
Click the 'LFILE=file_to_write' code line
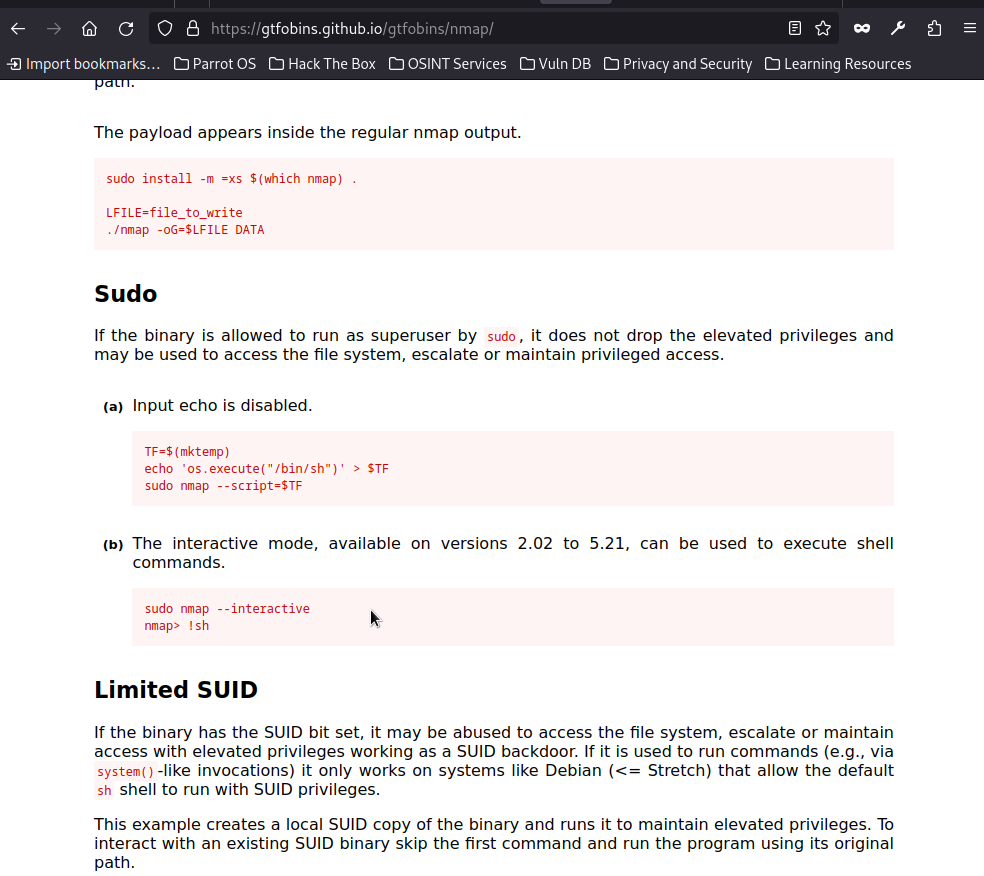coord(174,213)
